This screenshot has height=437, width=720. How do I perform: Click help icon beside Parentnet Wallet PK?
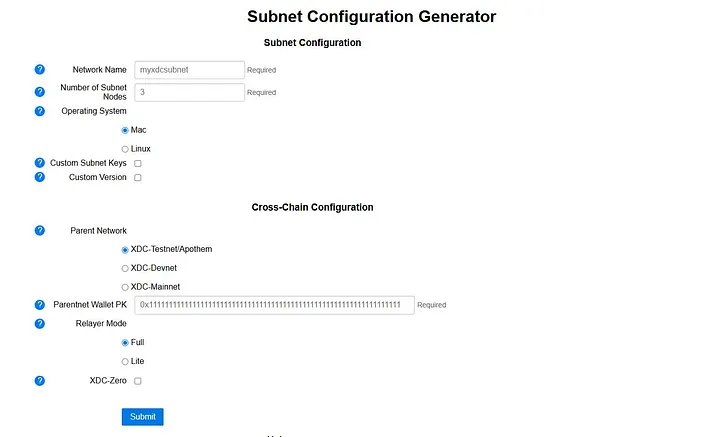pyautogui.click(x=40, y=305)
